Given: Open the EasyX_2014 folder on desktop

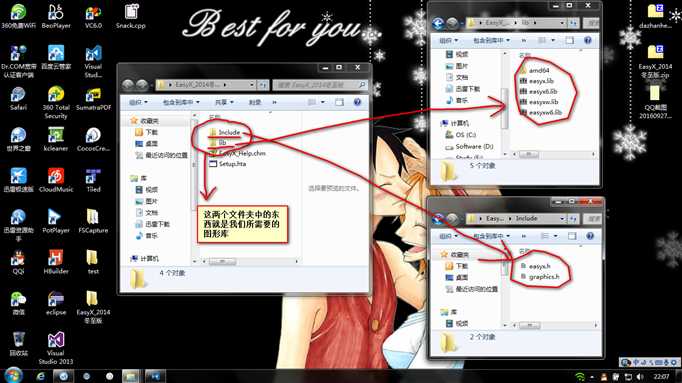Looking at the screenshot, I should point(93,307).
